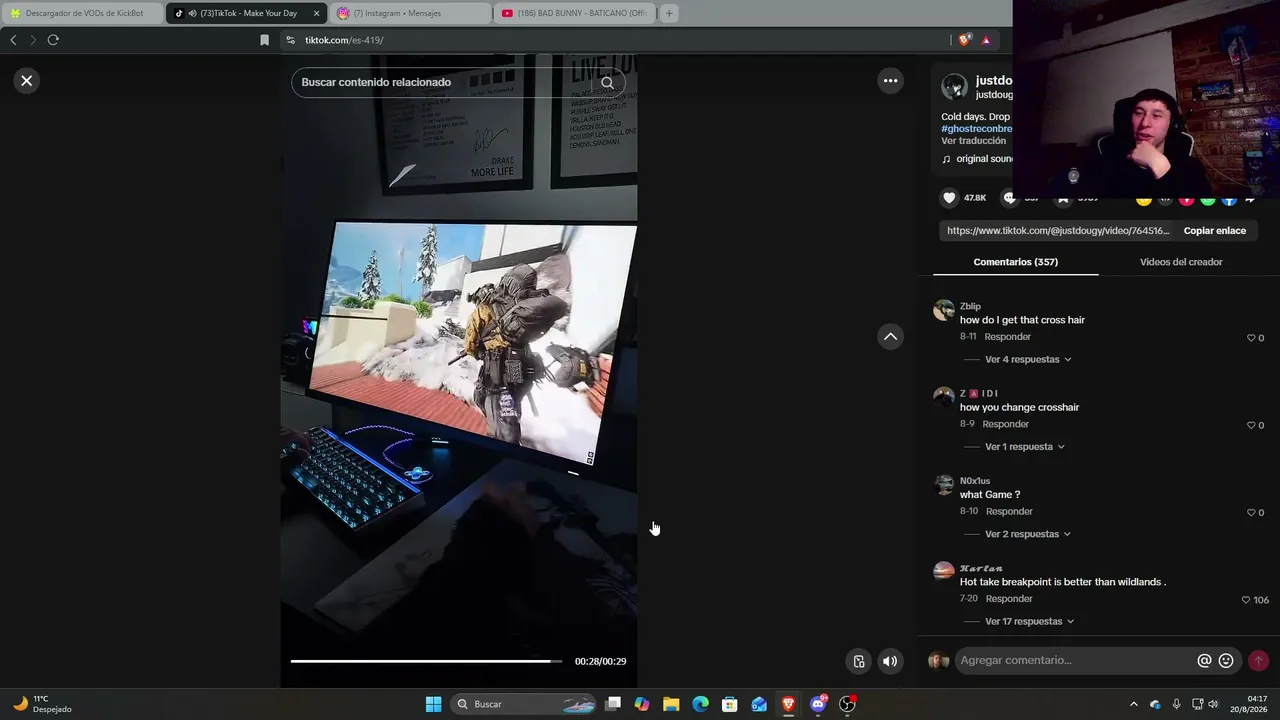
Task: Click the Agregar comentario input field
Action: click(1076, 660)
